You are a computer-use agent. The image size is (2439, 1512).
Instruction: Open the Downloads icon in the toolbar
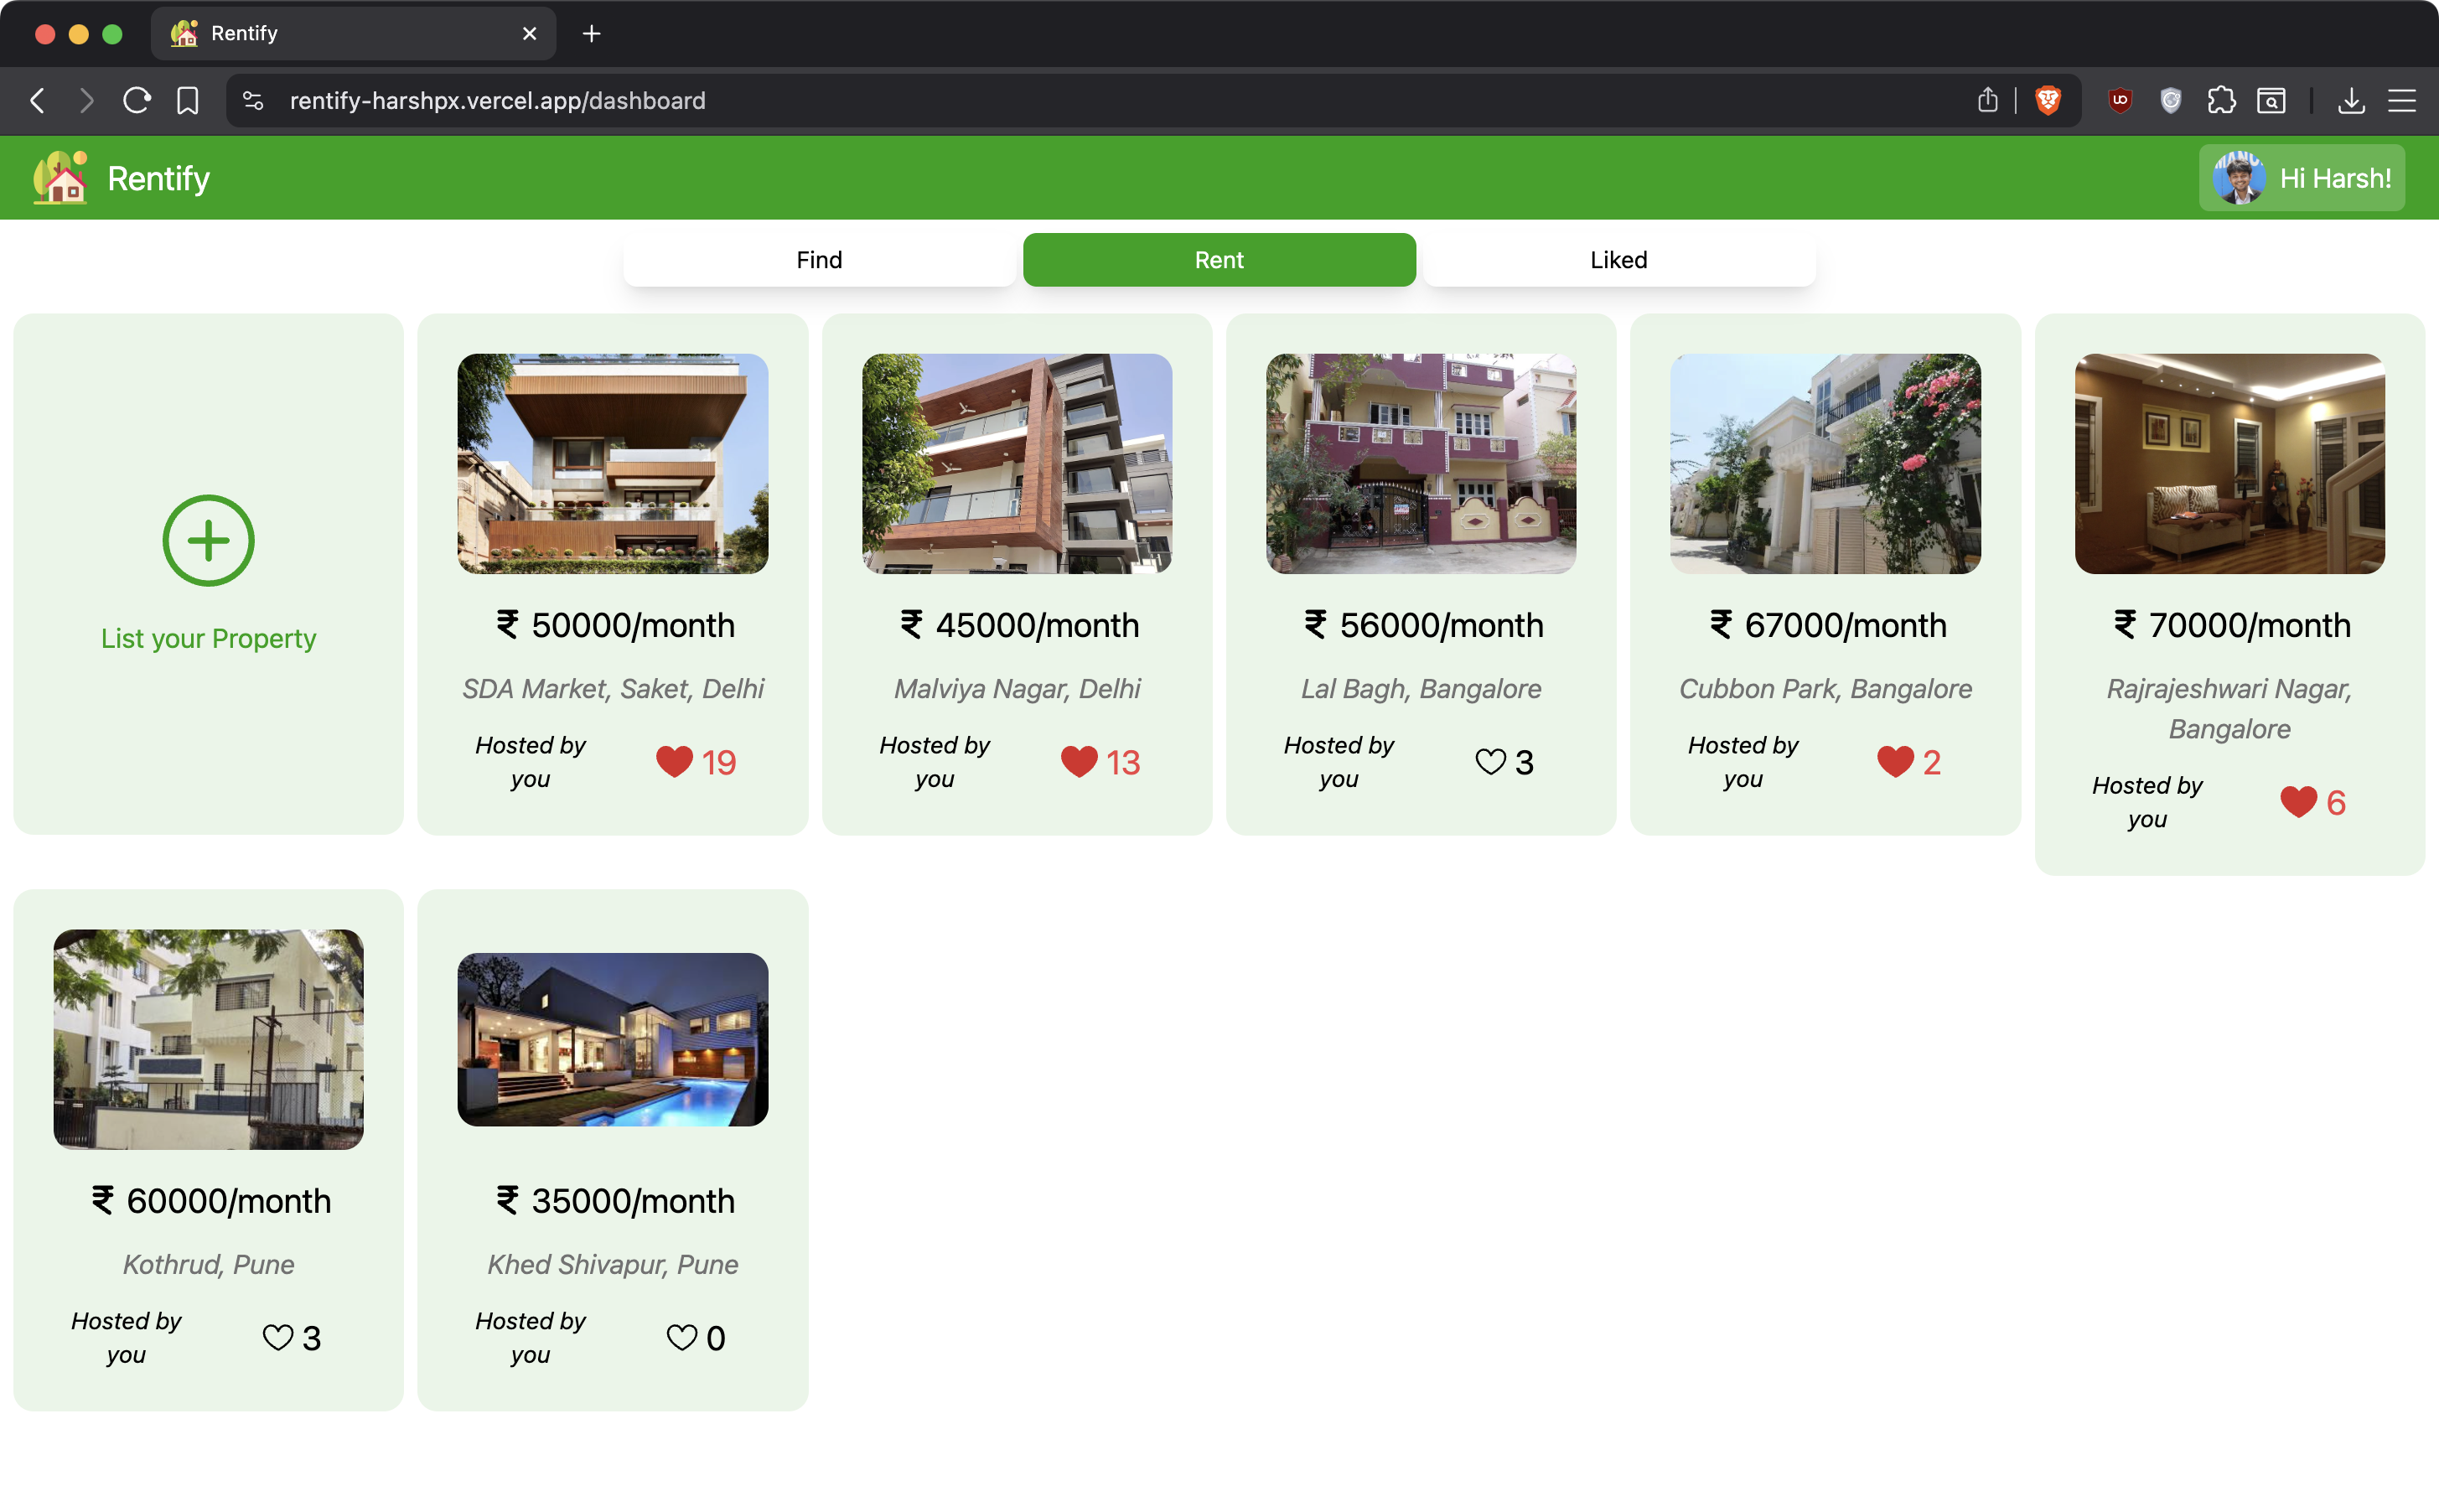pyautogui.click(x=2351, y=100)
